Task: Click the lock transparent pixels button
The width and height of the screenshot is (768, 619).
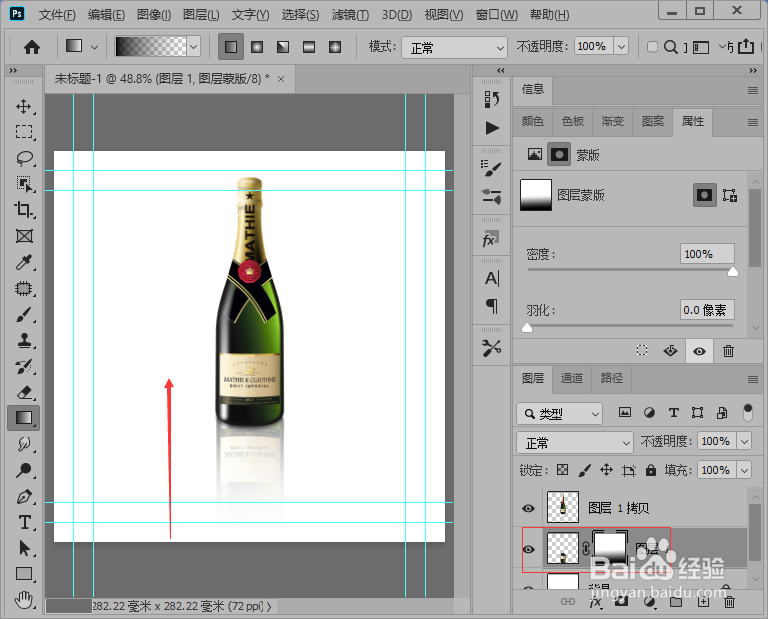Action: [563, 470]
